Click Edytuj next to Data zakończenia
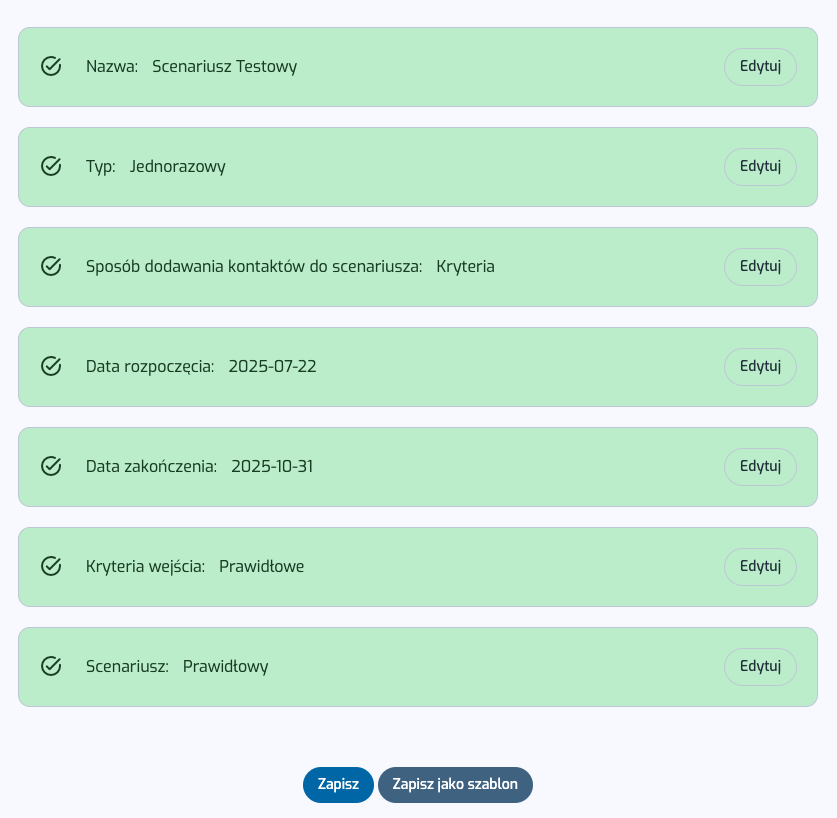 (x=760, y=466)
